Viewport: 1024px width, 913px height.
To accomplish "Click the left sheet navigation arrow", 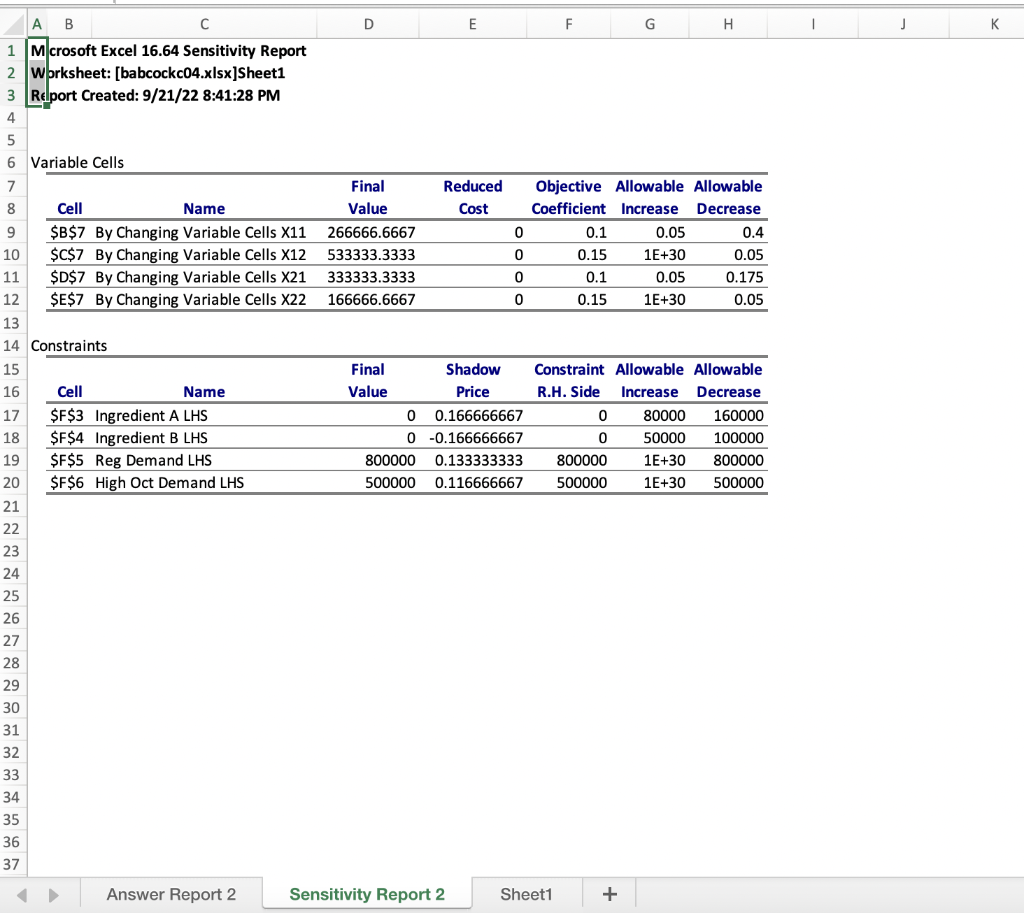I will [20, 893].
